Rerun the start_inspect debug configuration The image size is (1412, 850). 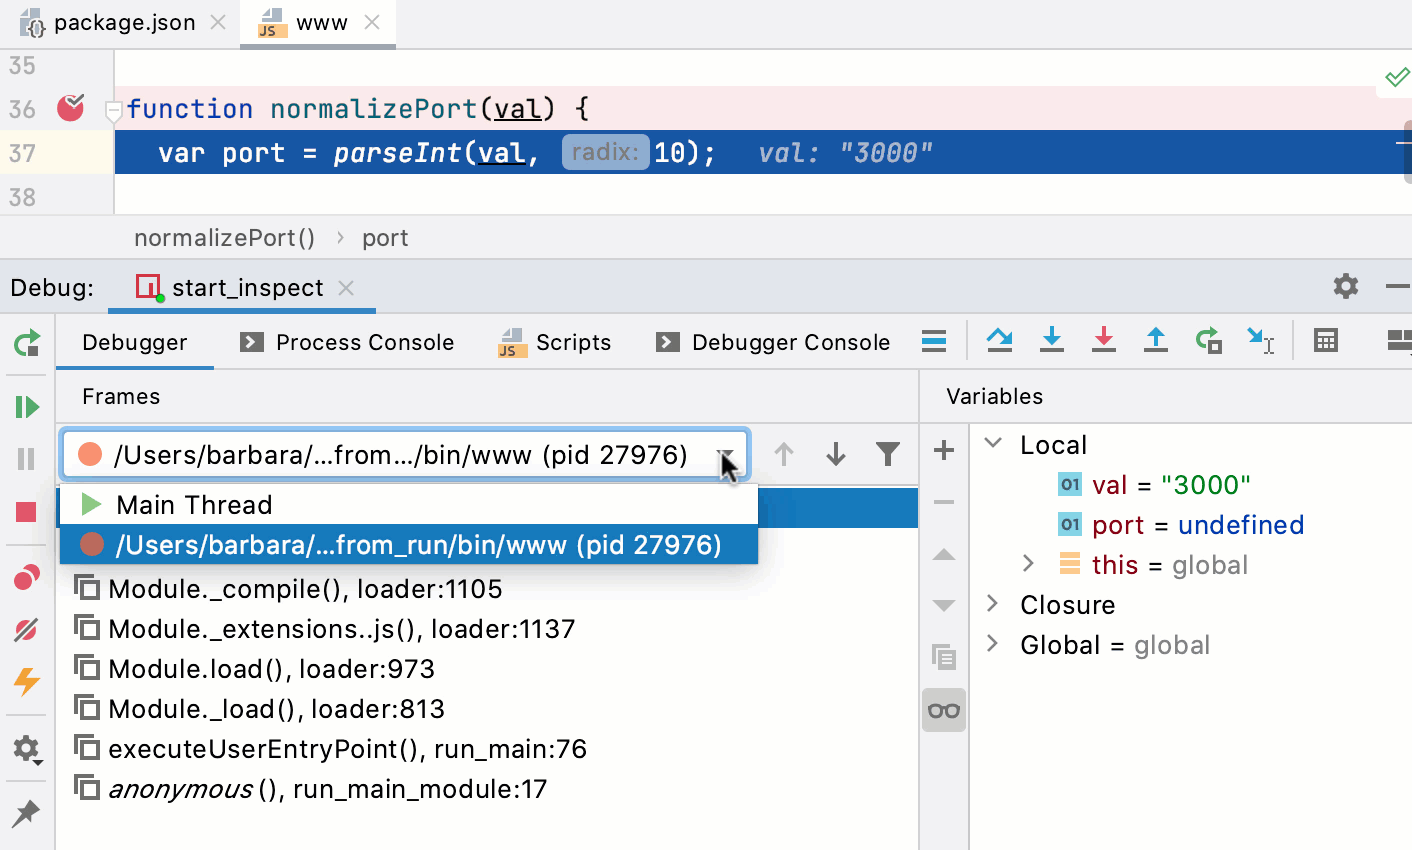click(x=27, y=341)
